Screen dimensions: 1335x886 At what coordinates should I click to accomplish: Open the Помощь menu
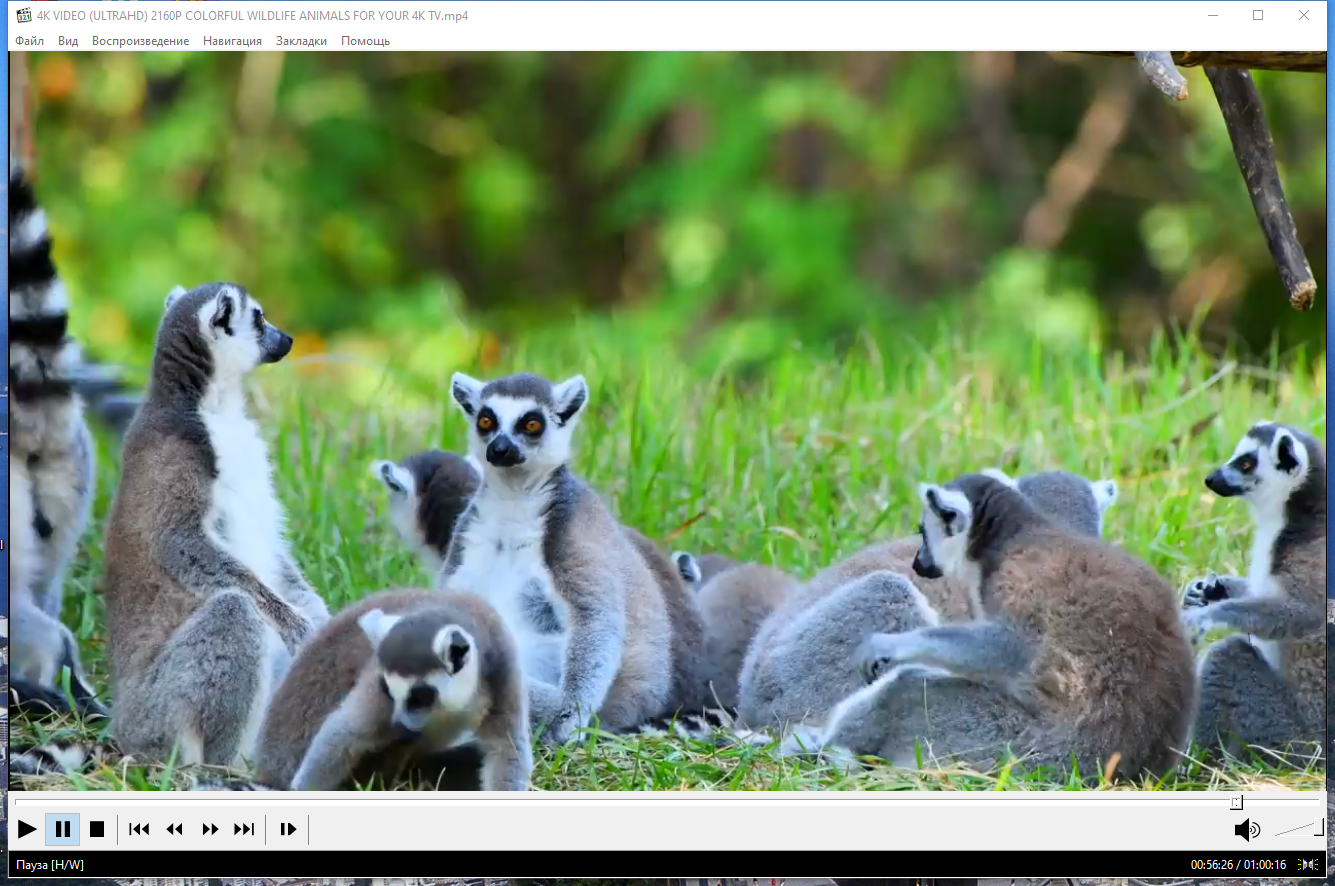[365, 41]
